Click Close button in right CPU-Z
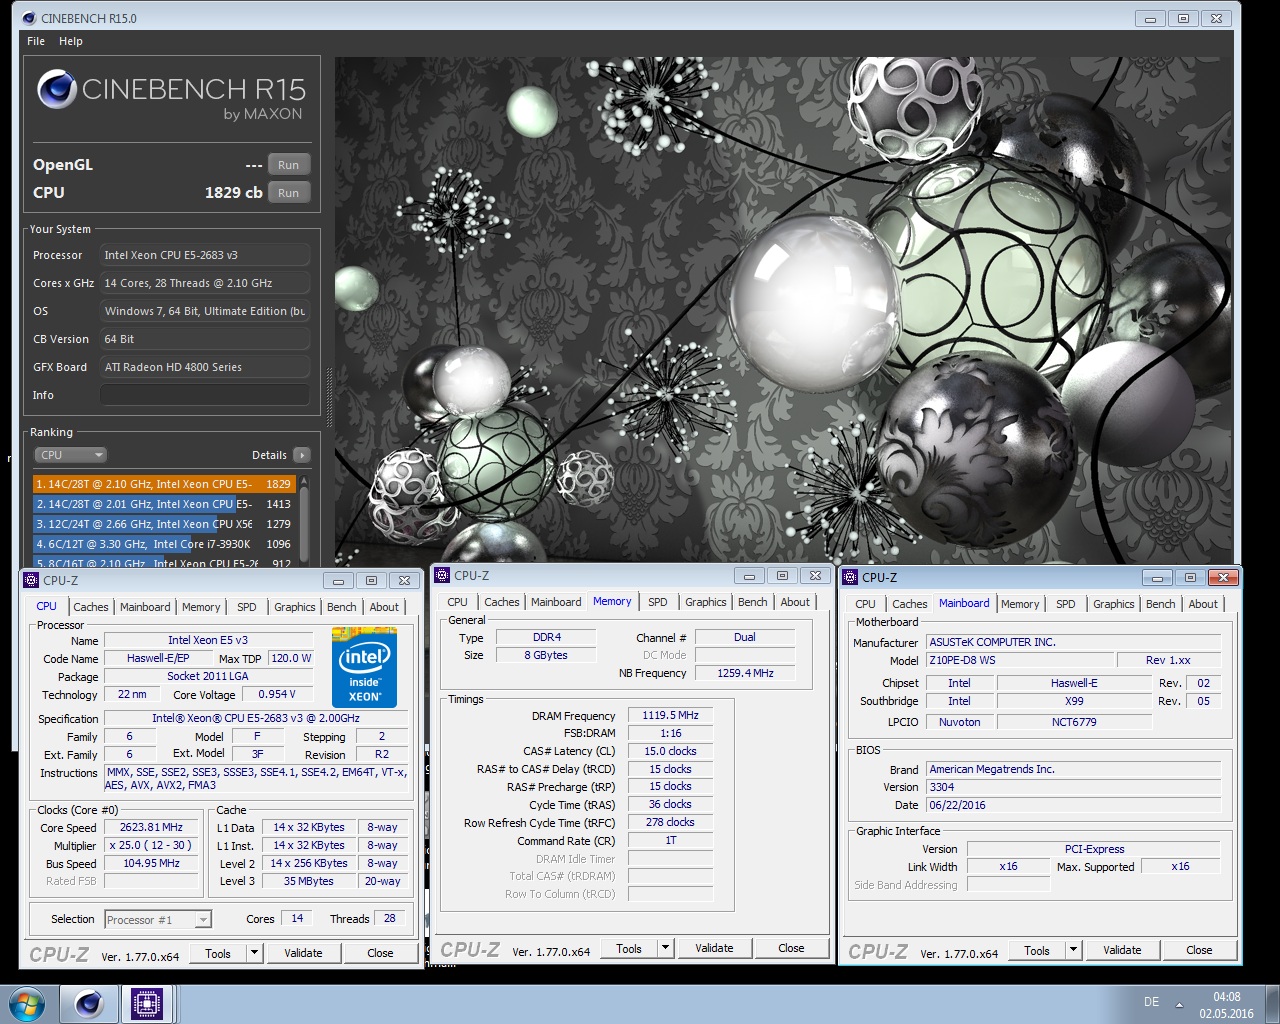Viewport: 1280px width, 1024px height. click(x=1199, y=951)
